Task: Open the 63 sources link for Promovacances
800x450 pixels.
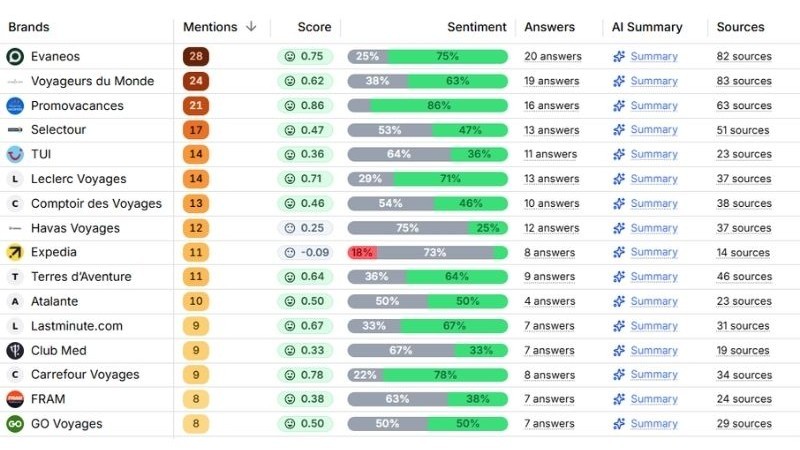Action: (x=743, y=105)
